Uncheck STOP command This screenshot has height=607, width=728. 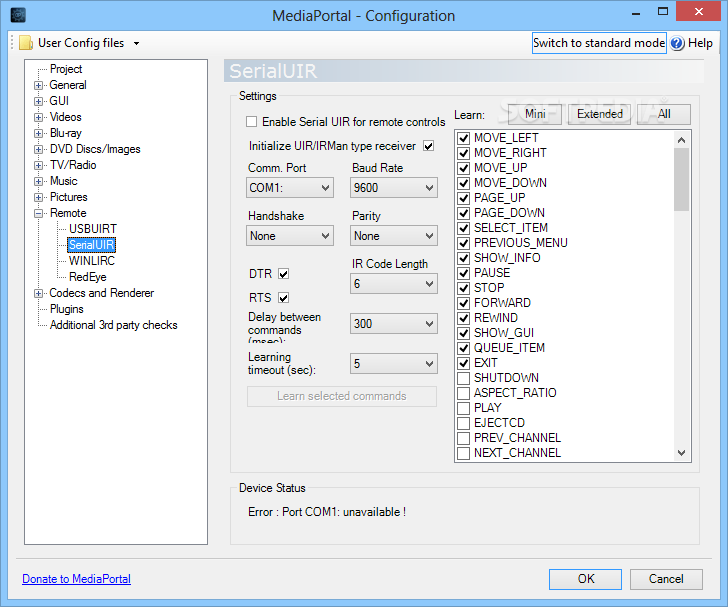click(463, 288)
